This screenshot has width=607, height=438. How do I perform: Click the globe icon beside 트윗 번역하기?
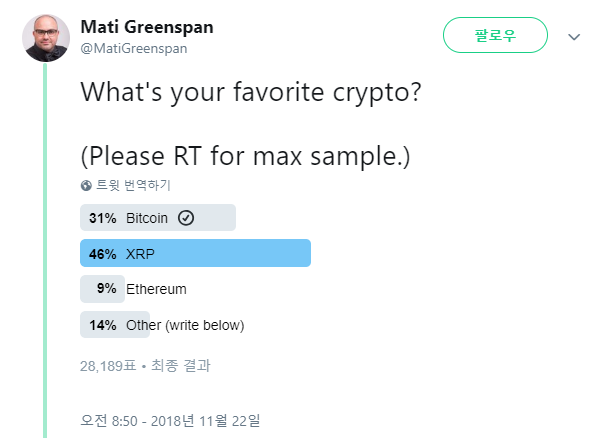pyautogui.click(x=86, y=186)
